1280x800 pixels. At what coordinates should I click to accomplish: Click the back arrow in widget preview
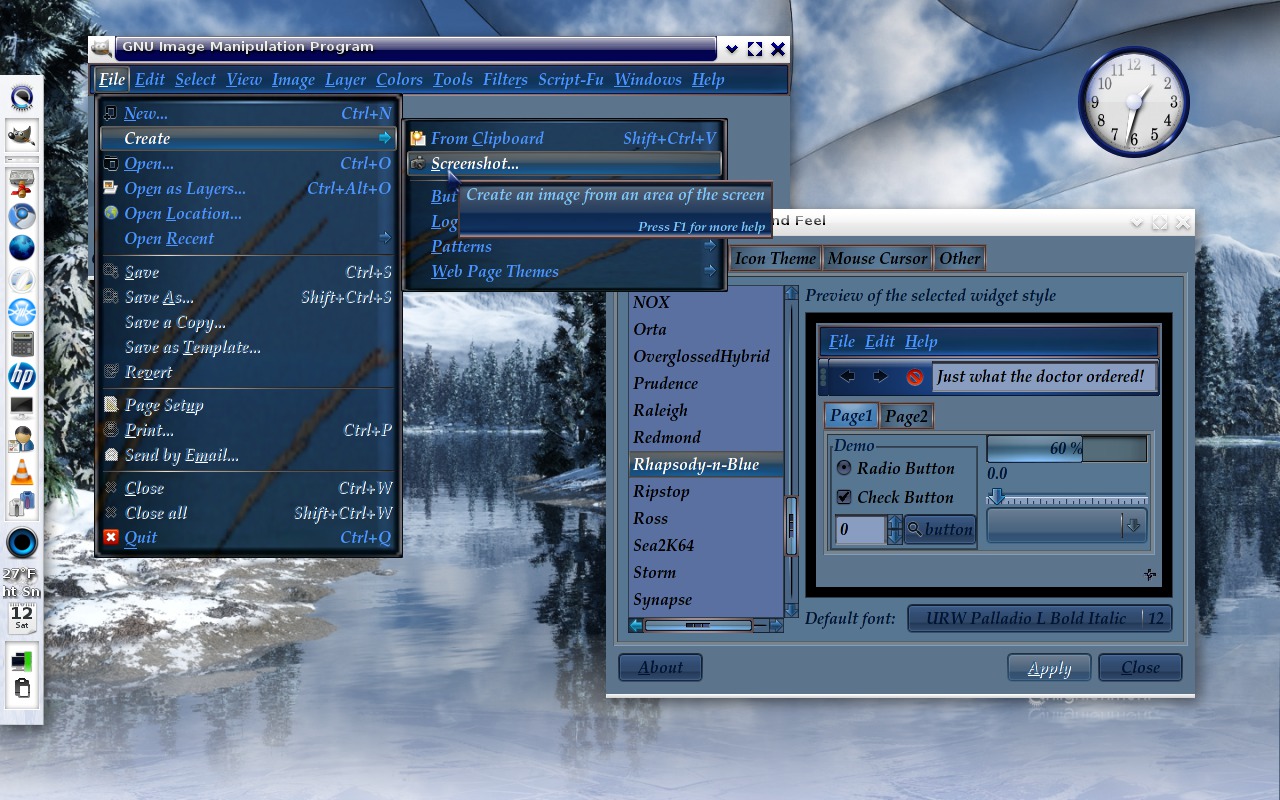click(848, 376)
